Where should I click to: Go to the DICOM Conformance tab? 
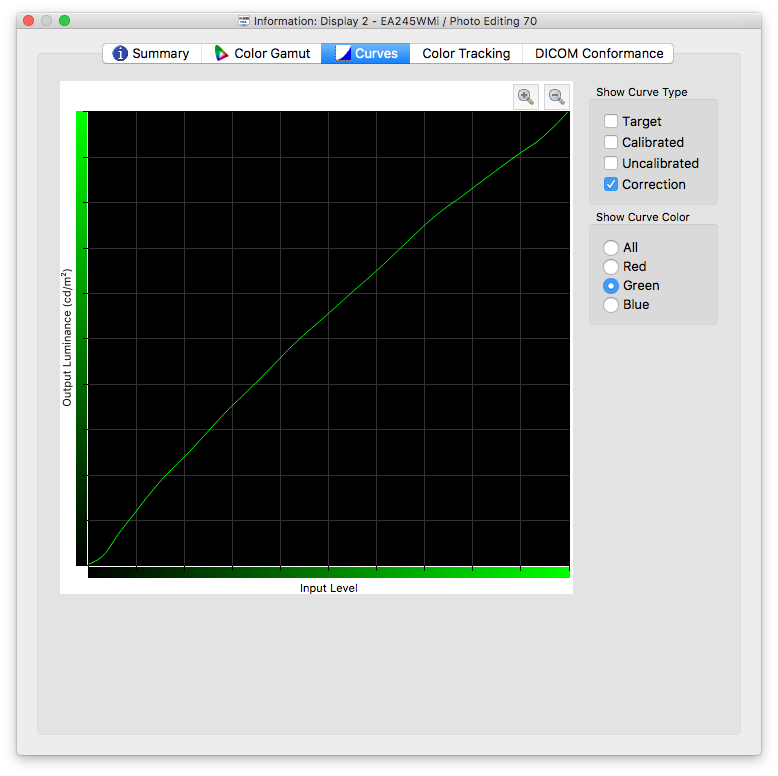click(x=598, y=53)
